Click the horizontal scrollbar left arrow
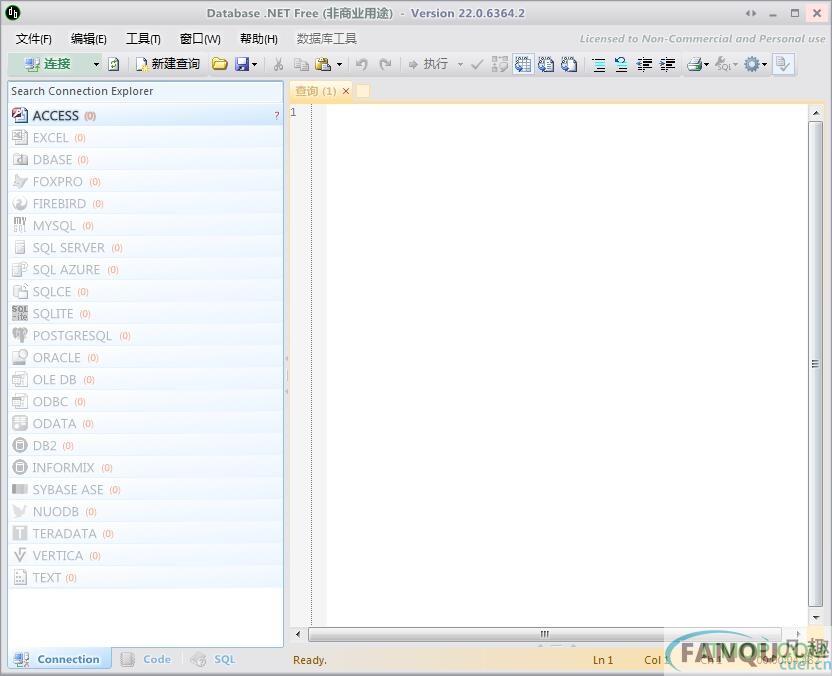 click(298, 634)
